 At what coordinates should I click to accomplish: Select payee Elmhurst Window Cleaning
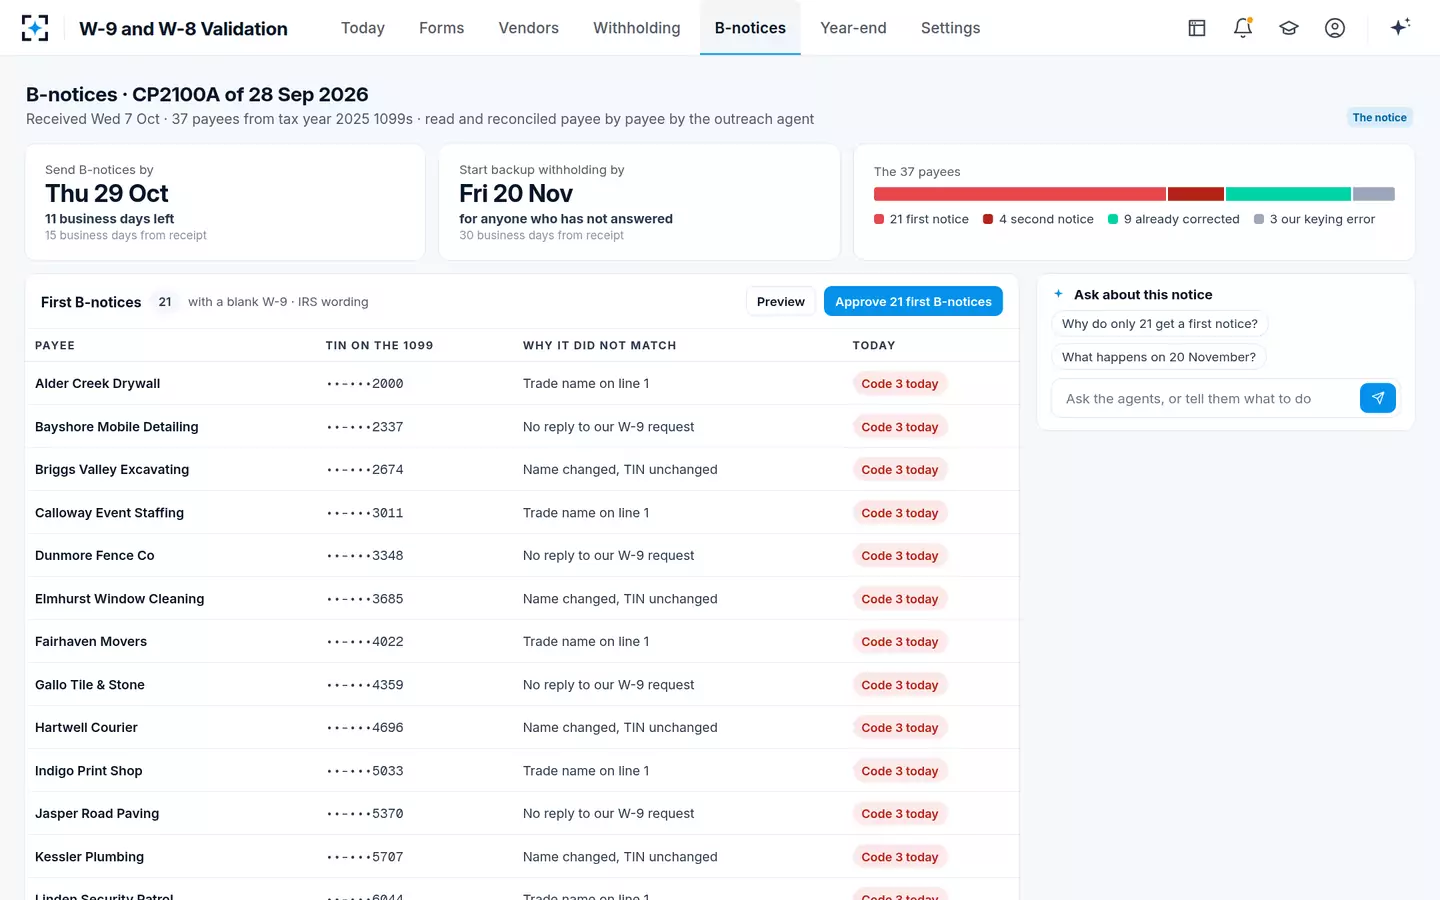click(120, 599)
